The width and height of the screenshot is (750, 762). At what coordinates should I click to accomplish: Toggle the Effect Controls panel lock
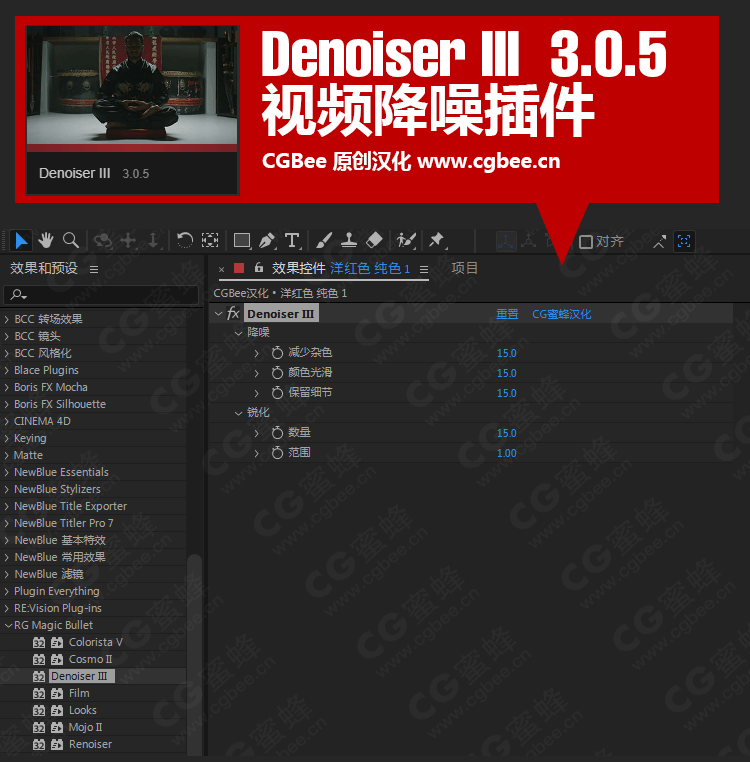259,267
